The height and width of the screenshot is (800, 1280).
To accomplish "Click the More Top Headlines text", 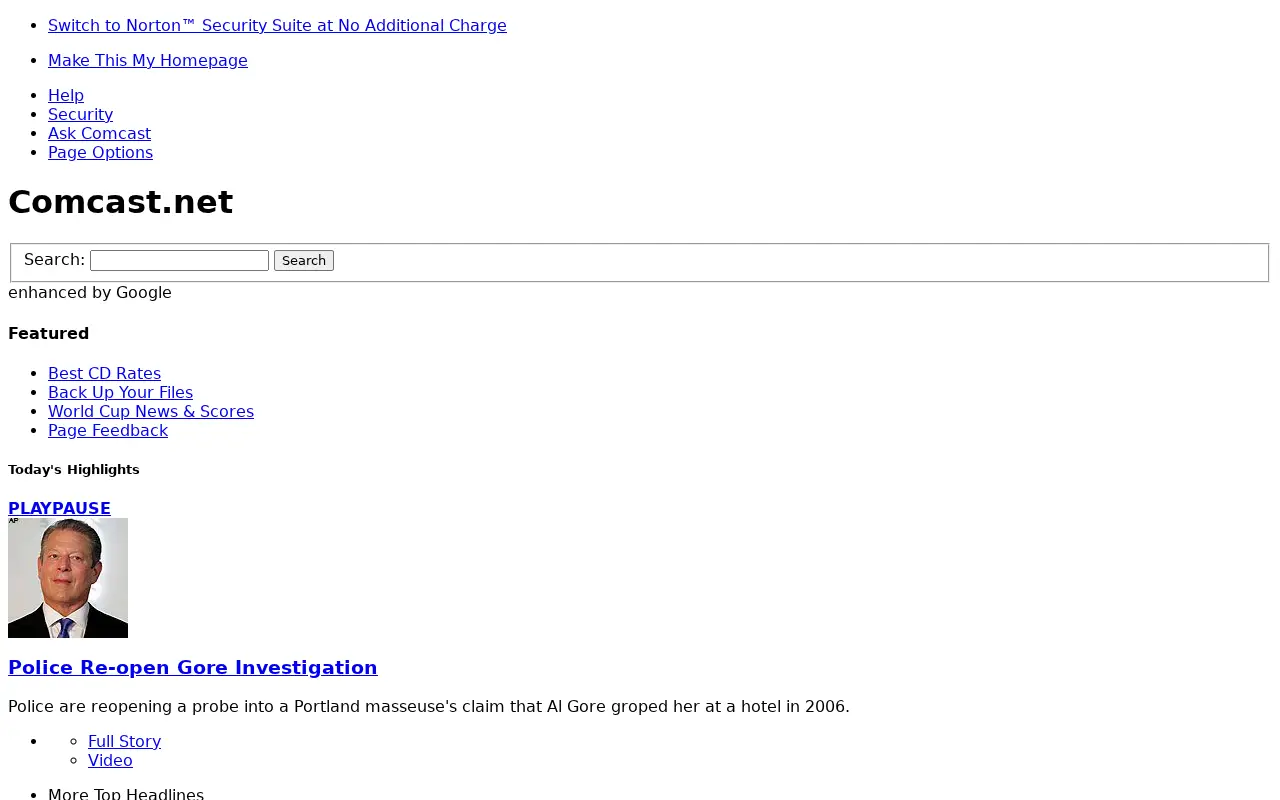I will click(126, 794).
